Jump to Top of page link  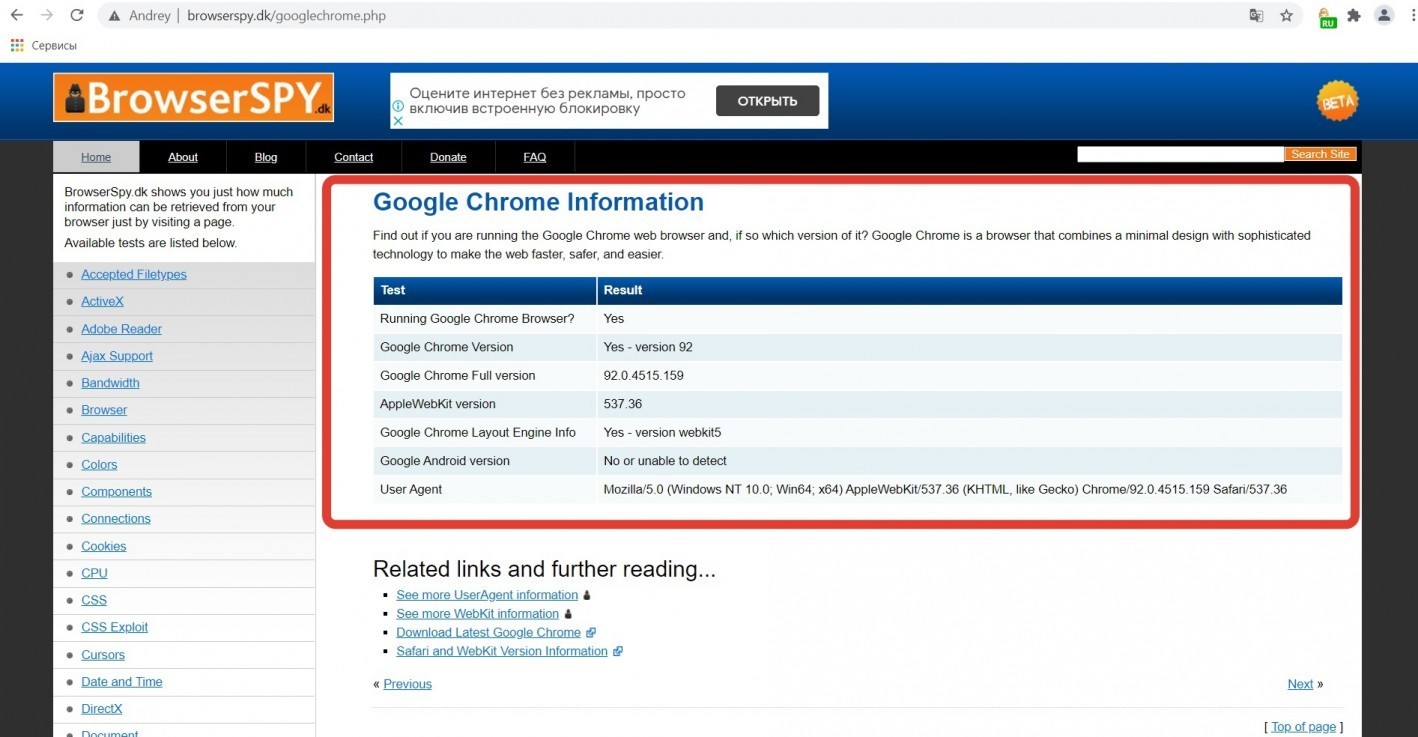pyautogui.click(x=1303, y=727)
